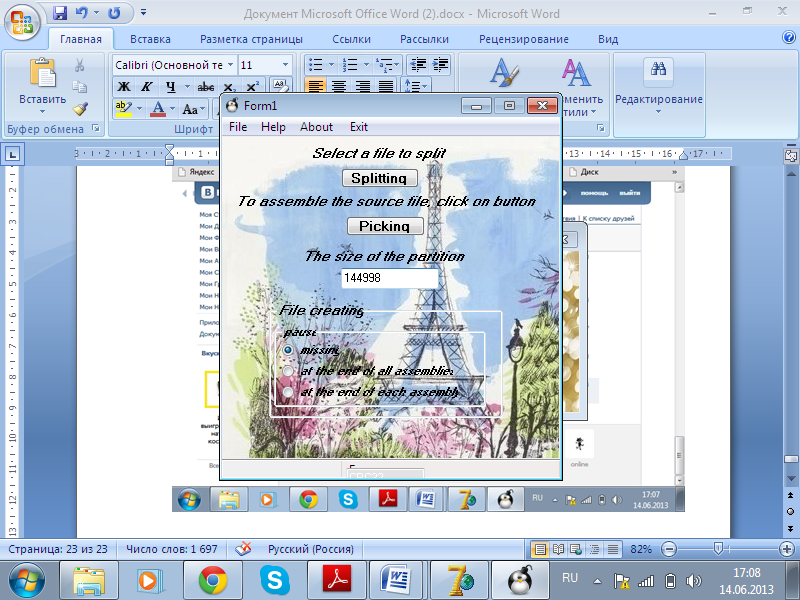Switch to the Рецензирование ribbon tab
800x600 pixels.
pyautogui.click(x=523, y=39)
